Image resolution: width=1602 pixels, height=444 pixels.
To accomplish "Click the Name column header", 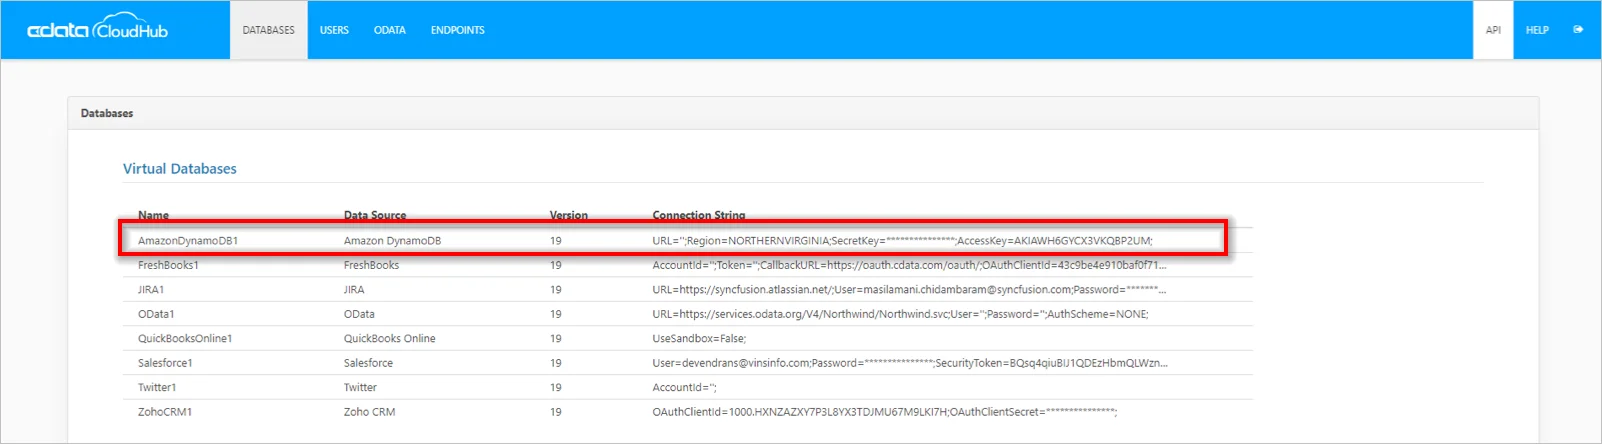I will pos(153,215).
